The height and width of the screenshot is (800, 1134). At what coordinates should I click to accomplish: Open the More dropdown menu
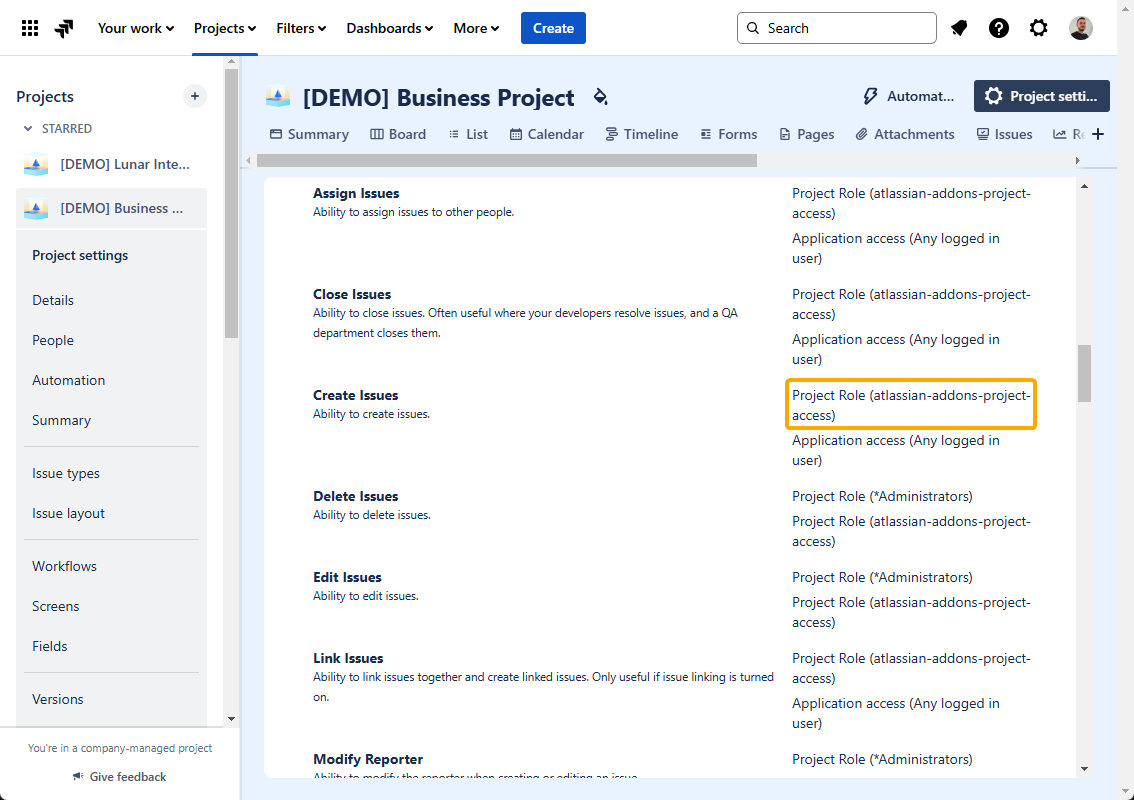point(476,28)
